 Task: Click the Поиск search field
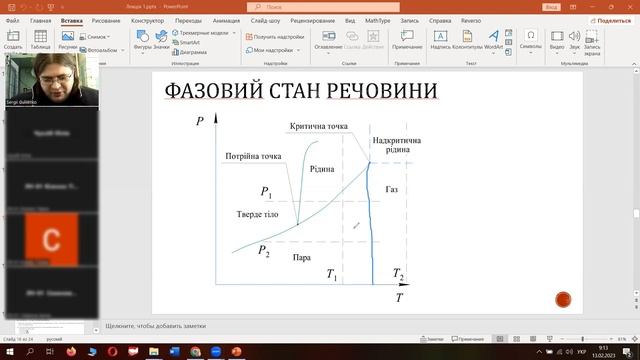point(323,7)
